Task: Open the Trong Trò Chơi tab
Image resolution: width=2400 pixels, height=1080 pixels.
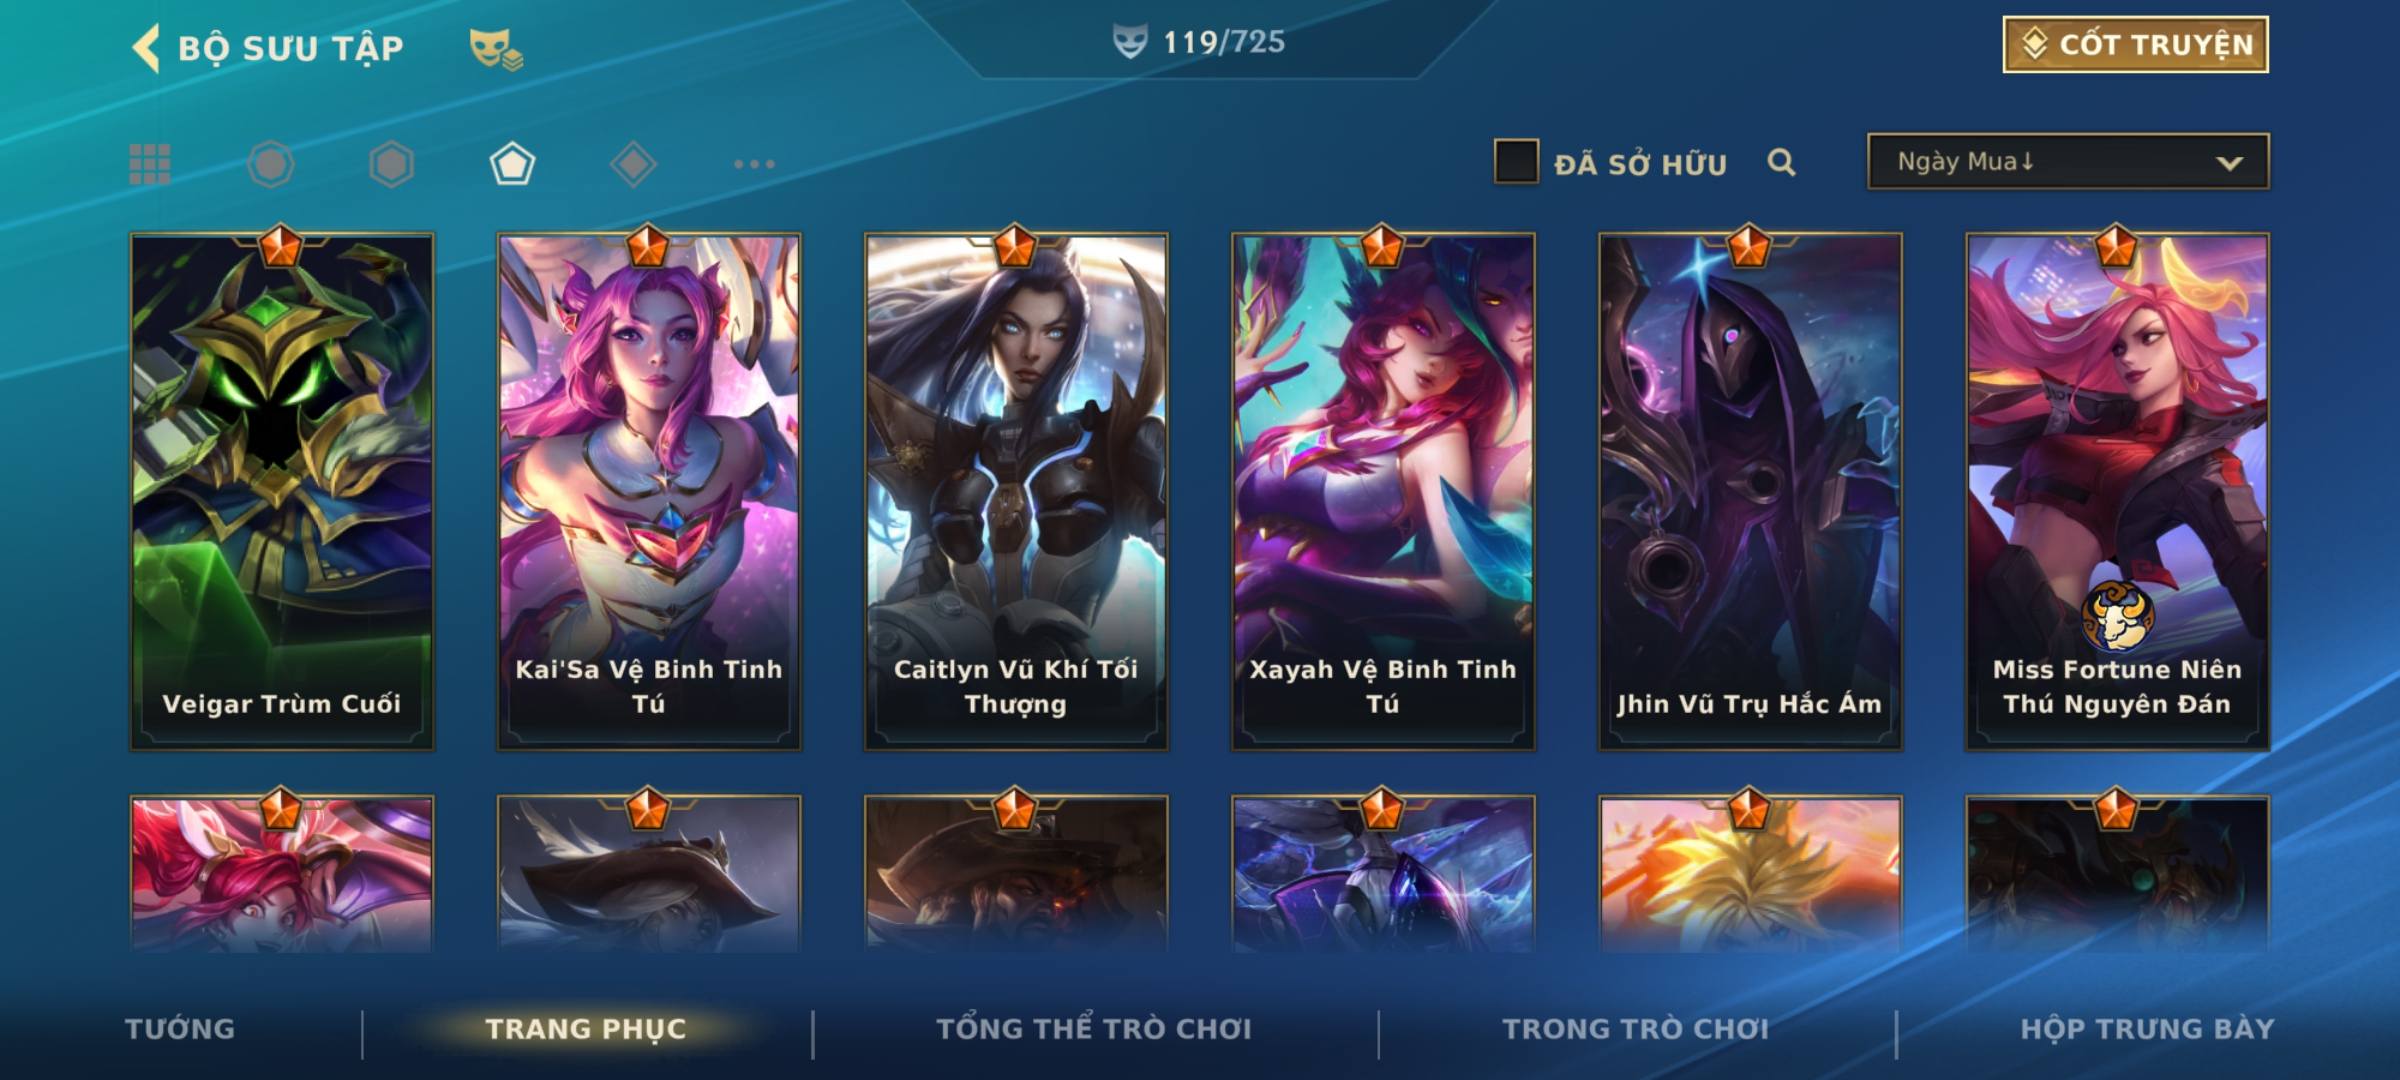Action: (1636, 1029)
